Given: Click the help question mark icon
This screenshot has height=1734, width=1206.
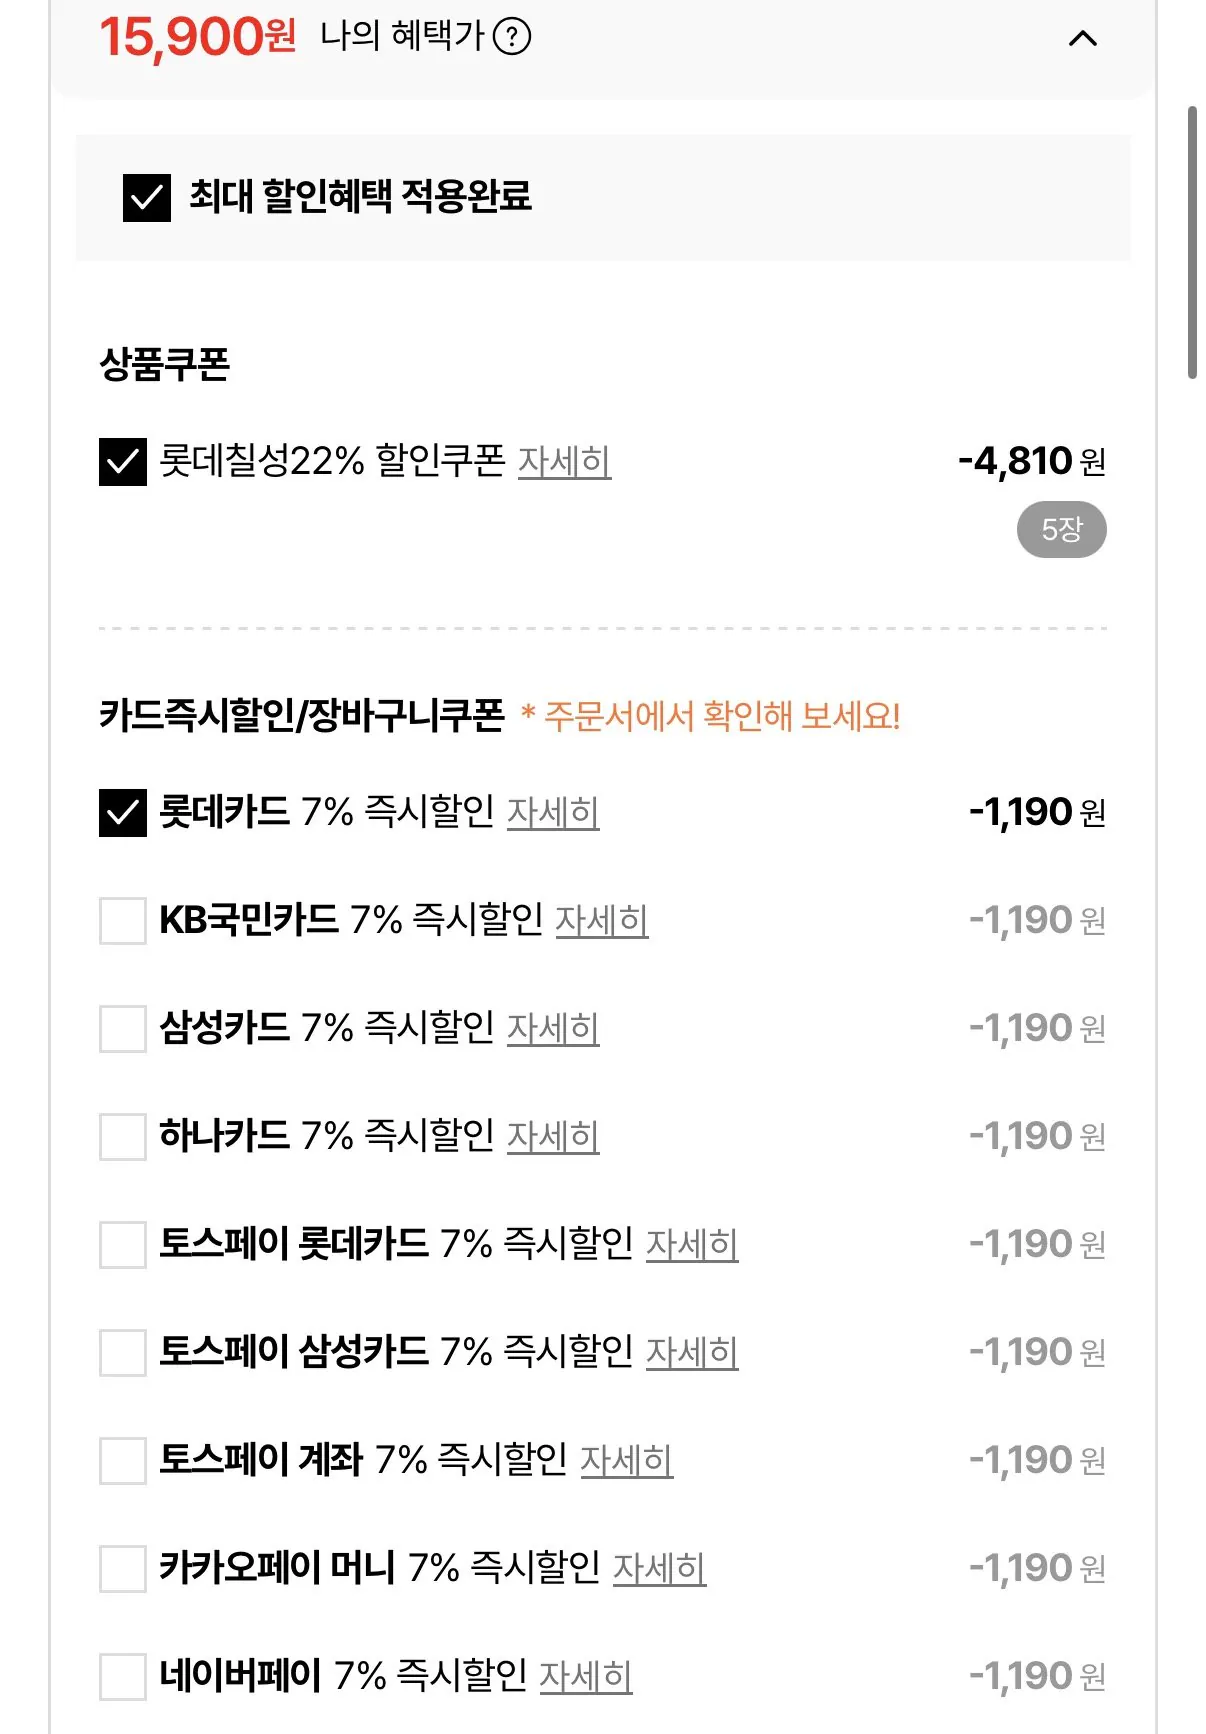Looking at the screenshot, I should (512, 38).
